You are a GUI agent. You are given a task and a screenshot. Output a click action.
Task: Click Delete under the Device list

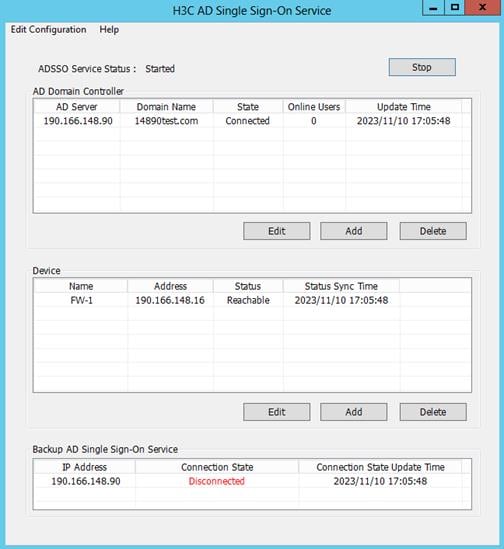[x=433, y=412]
